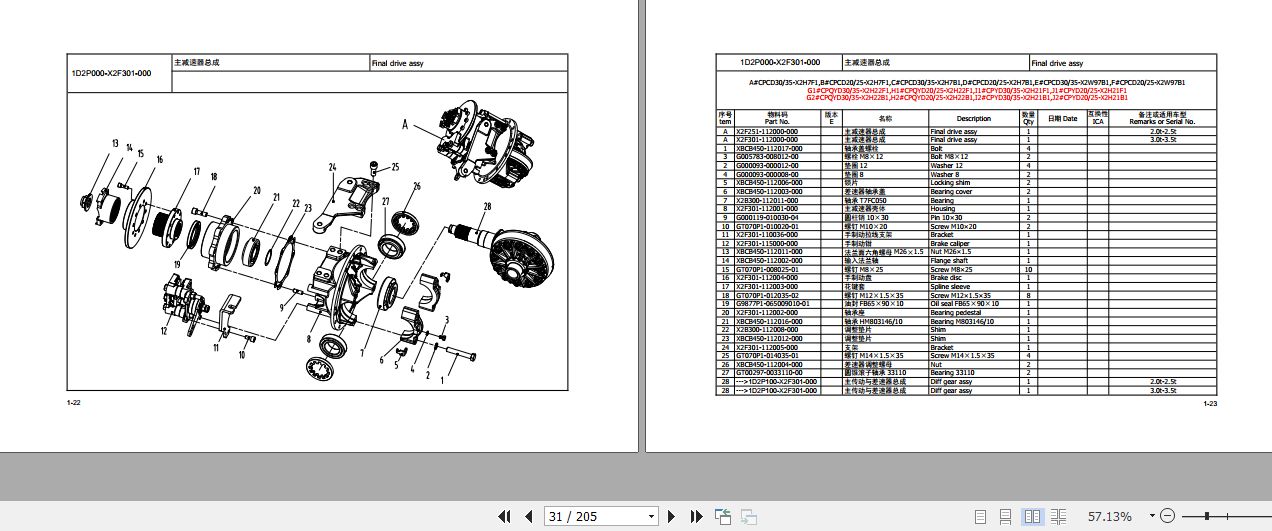Jump to the last page

tap(697, 516)
